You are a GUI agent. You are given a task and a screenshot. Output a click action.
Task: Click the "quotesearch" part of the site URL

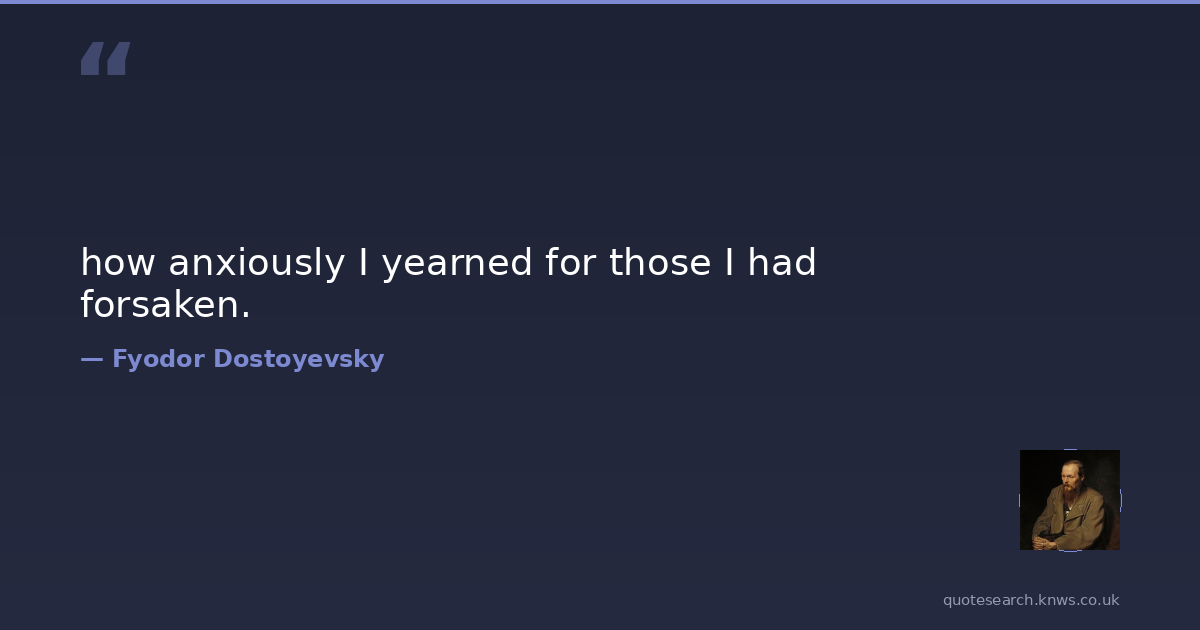985,600
